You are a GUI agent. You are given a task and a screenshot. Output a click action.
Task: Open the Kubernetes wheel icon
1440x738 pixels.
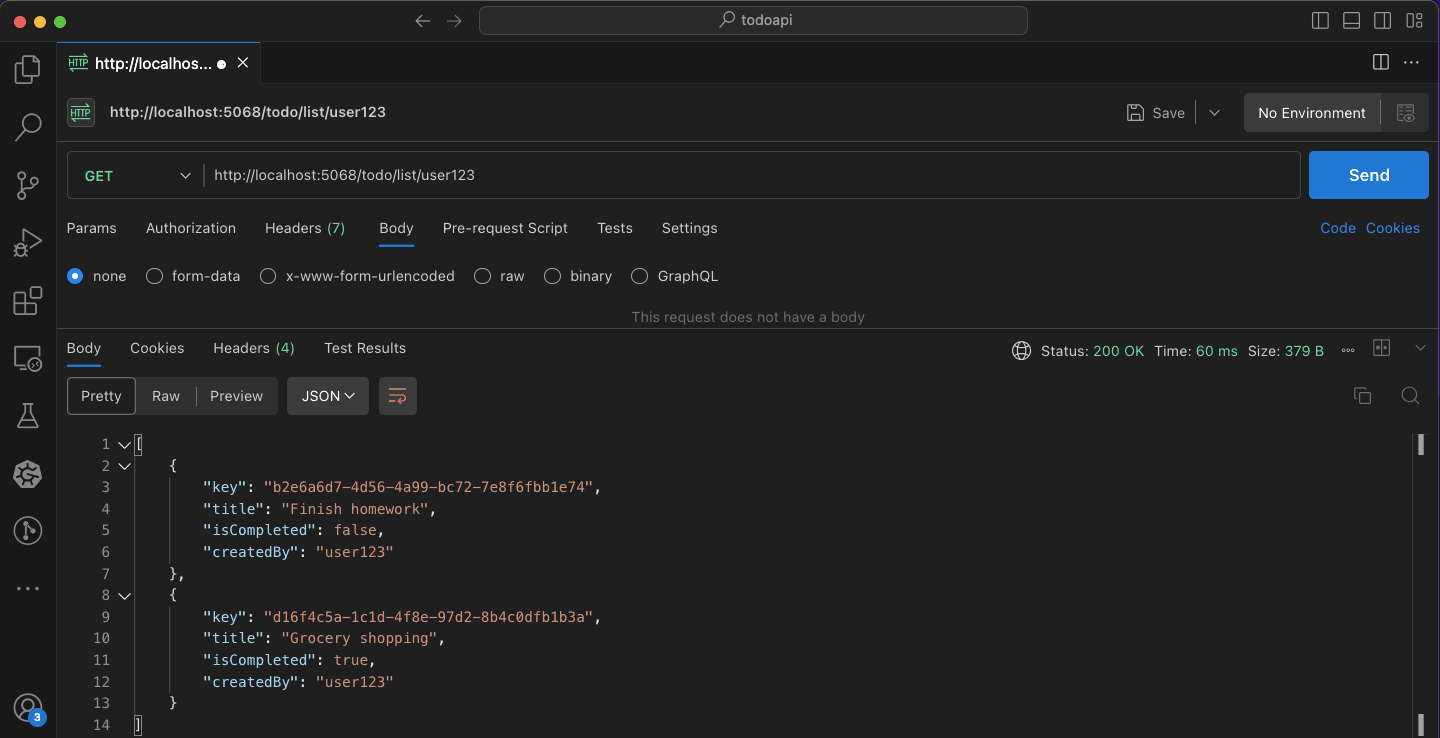tap(28, 474)
